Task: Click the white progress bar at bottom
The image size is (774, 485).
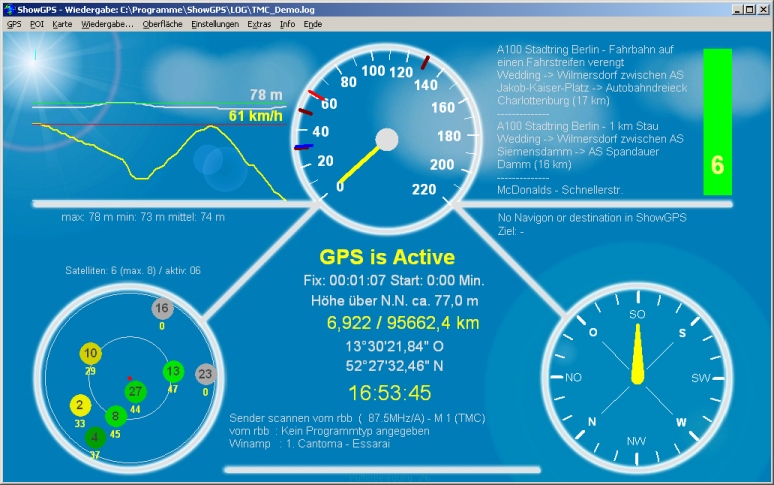Action: tap(383, 470)
